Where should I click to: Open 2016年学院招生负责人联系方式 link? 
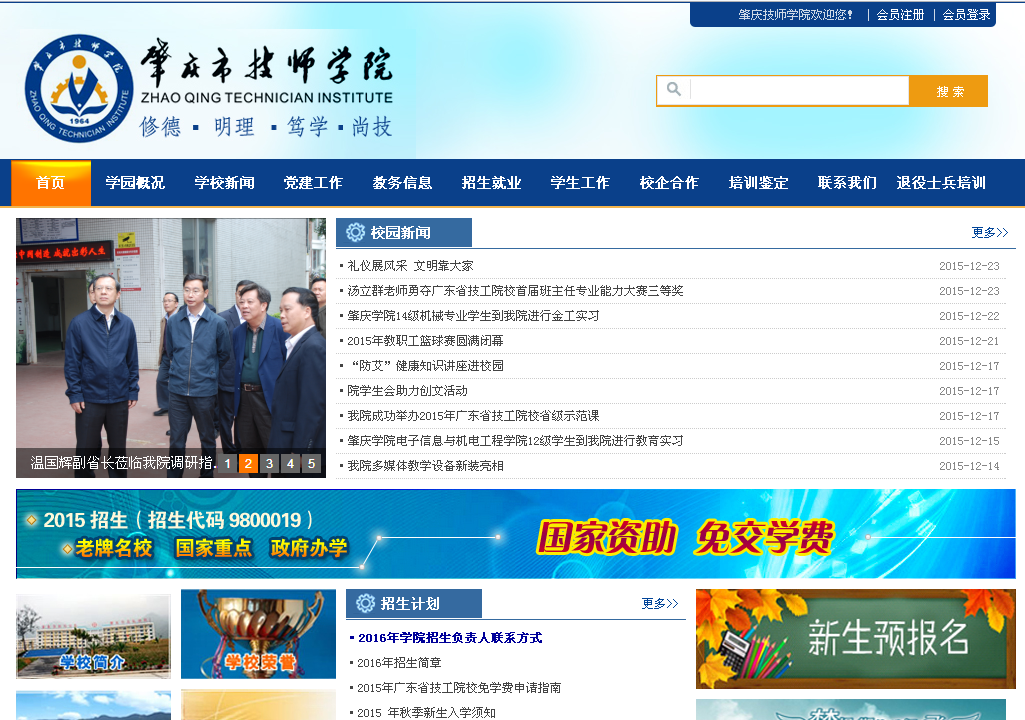(450, 638)
